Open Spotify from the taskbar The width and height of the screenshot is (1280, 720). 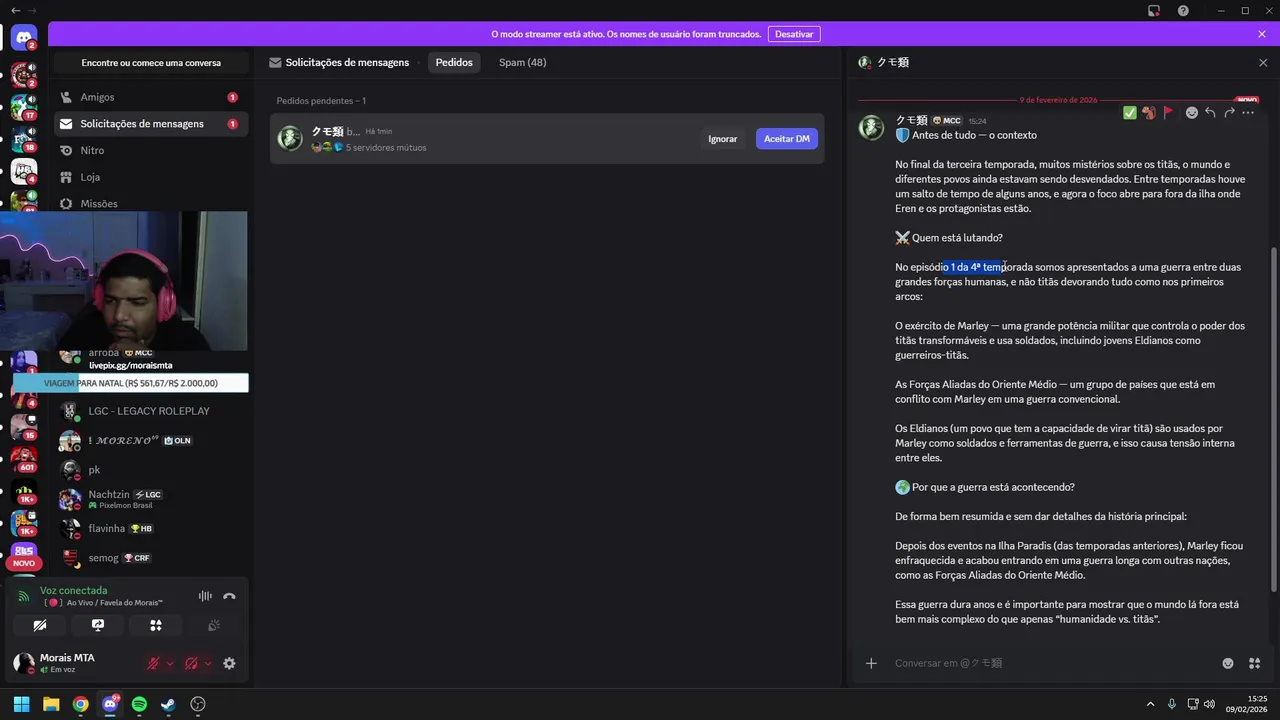(139, 704)
